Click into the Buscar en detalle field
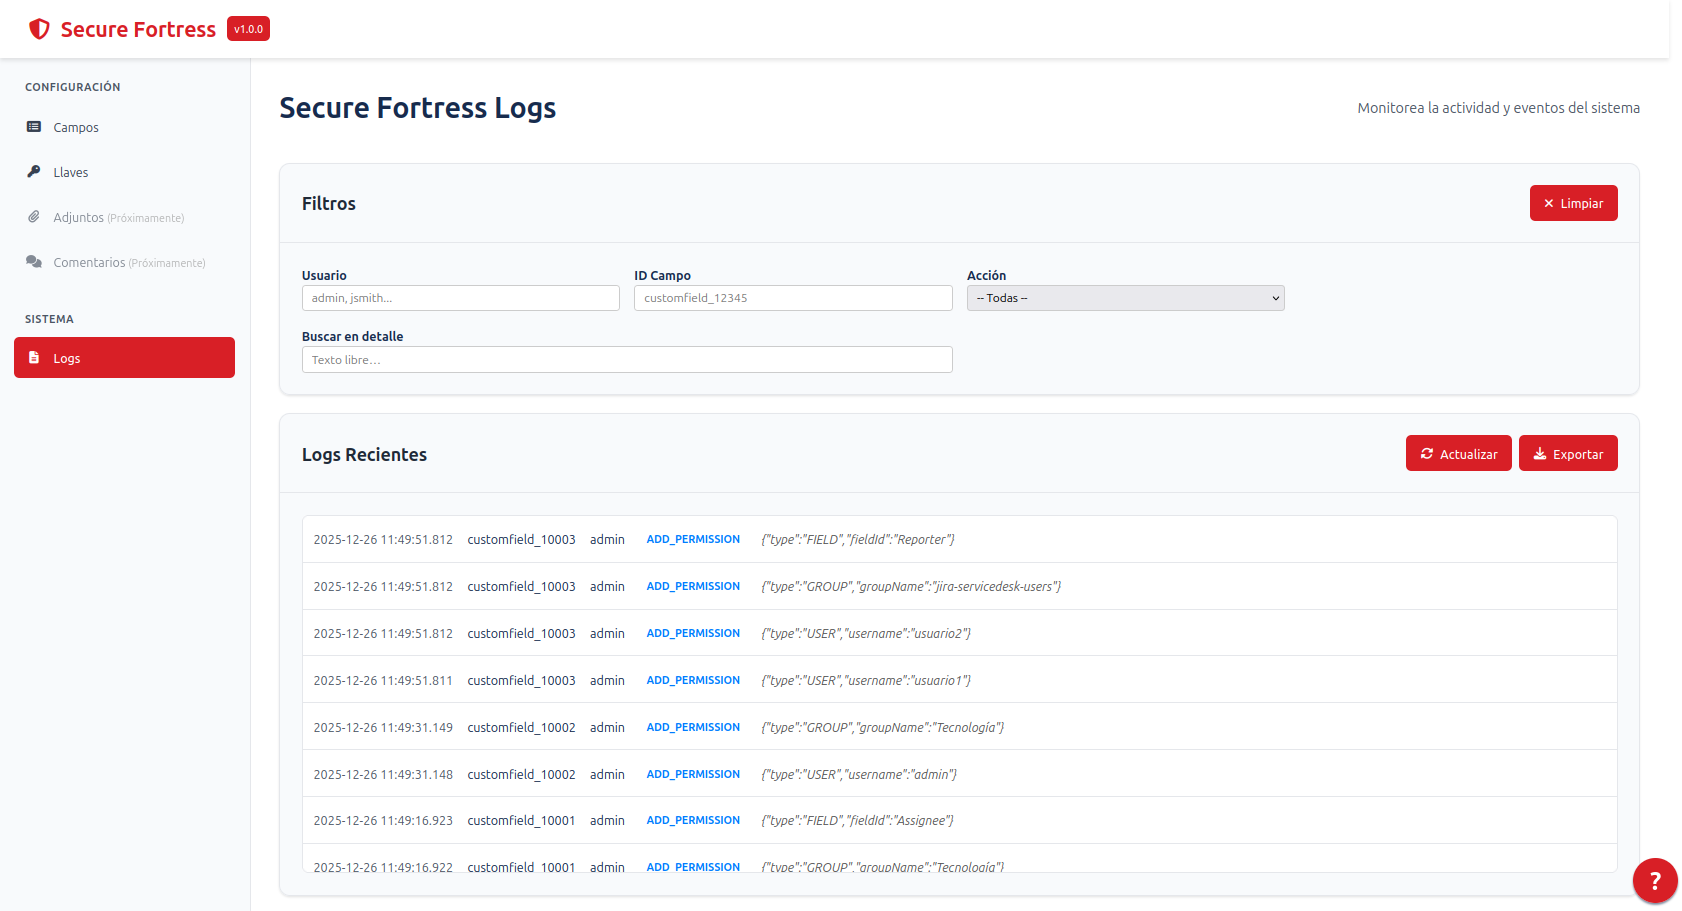Screen dimensions: 1682x911 click(x=627, y=360)
